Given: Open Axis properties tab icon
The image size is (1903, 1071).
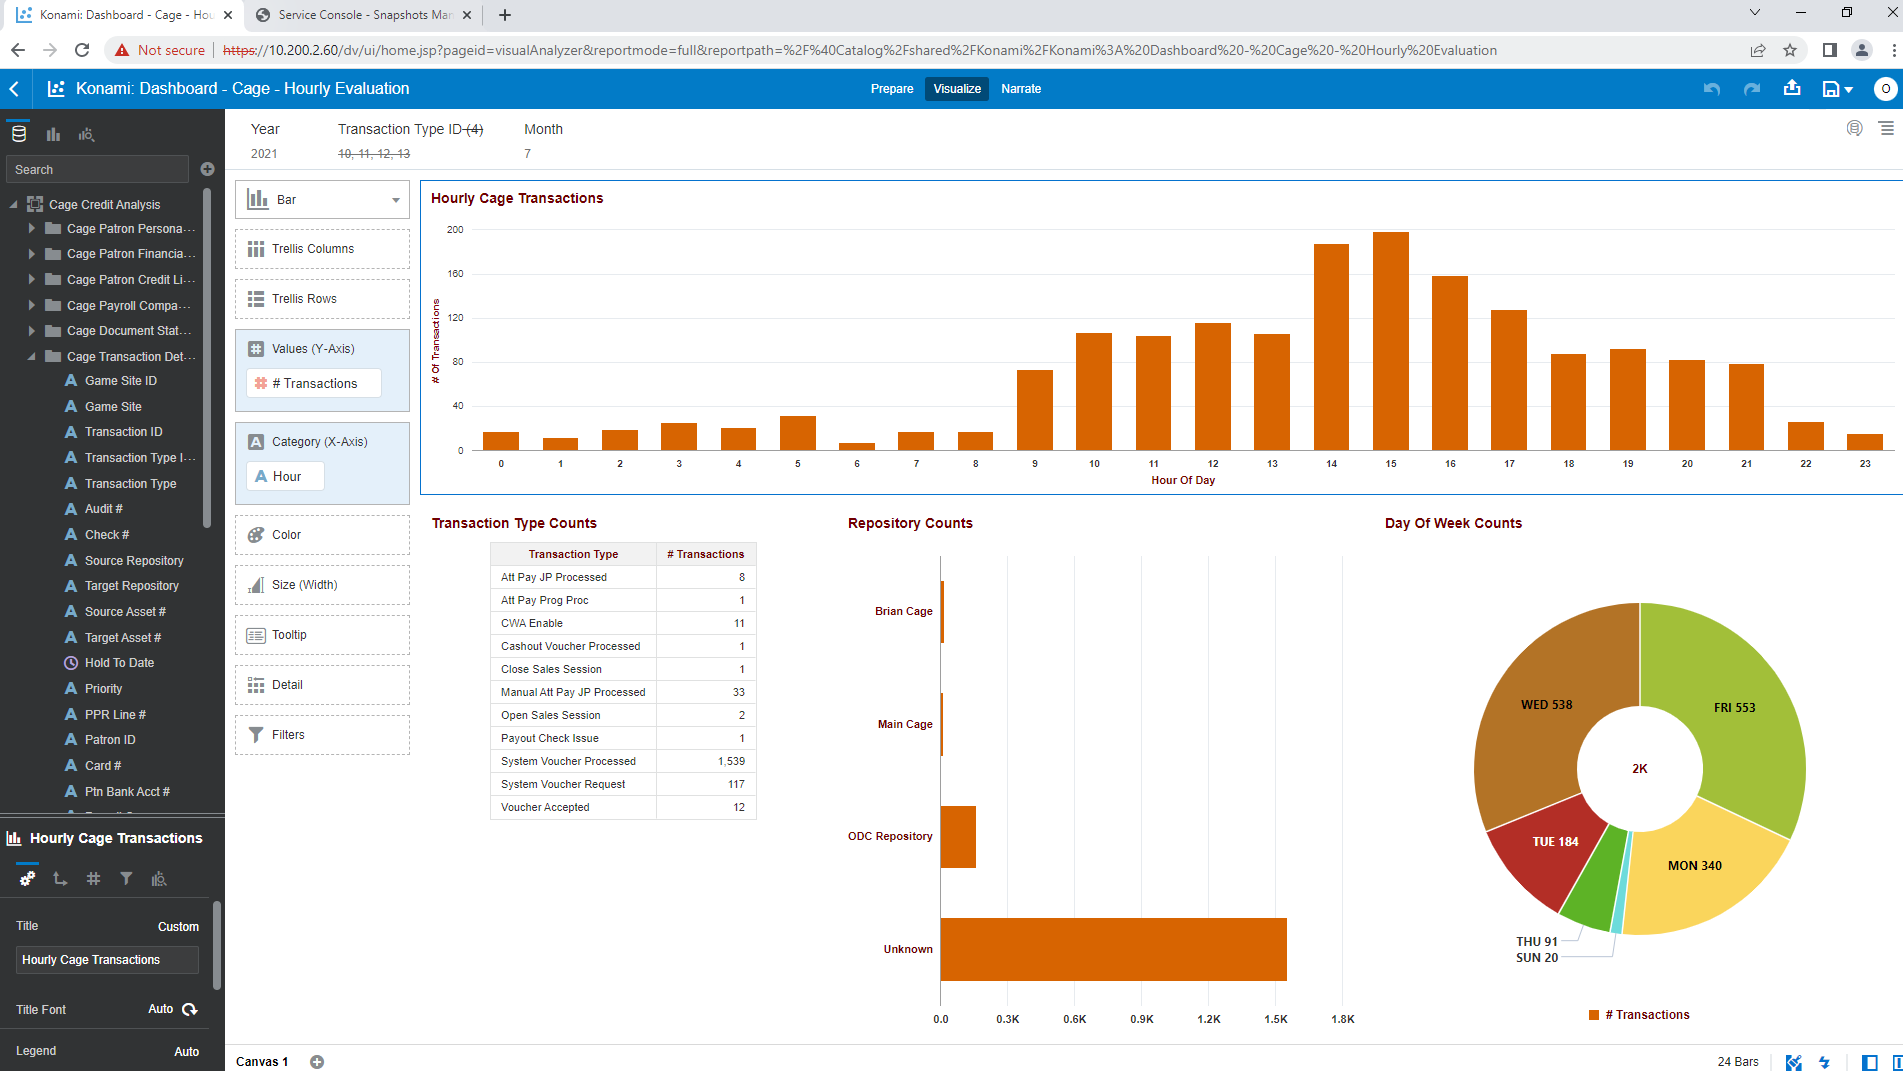Looking at the screenshot, I should [x=60, y=878].
